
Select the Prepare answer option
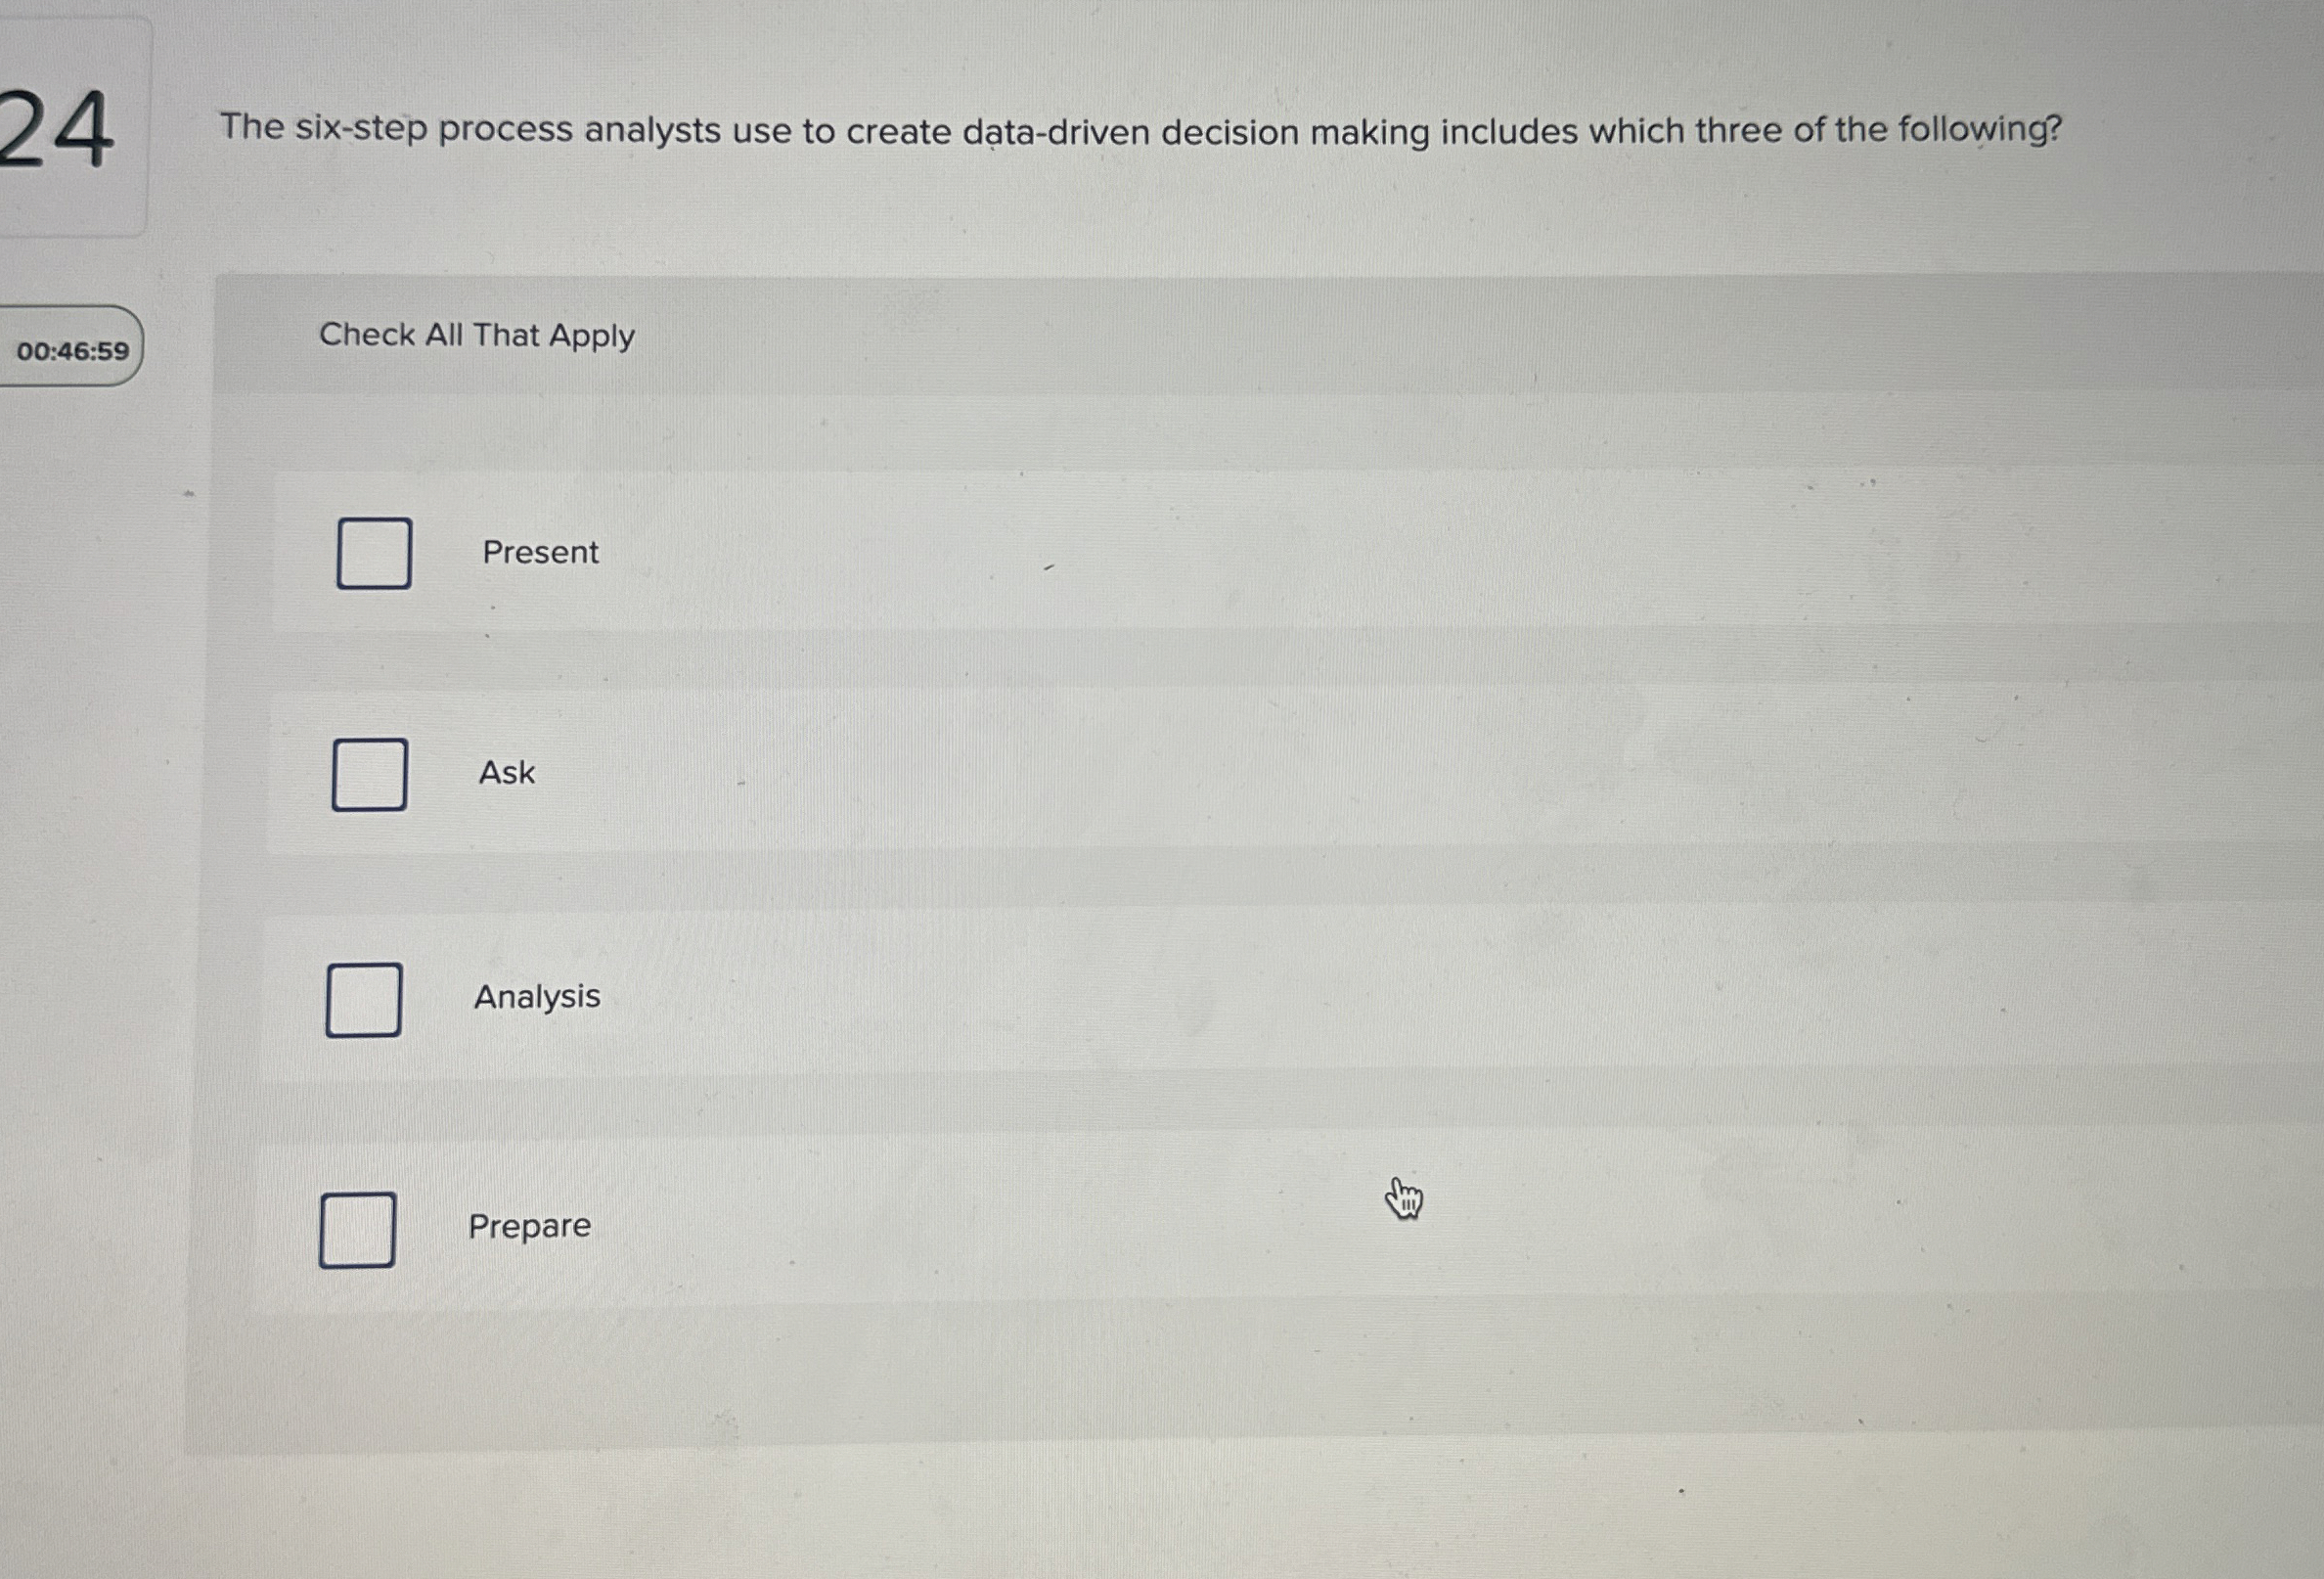pyautogui.click(x=530, y=1227)
